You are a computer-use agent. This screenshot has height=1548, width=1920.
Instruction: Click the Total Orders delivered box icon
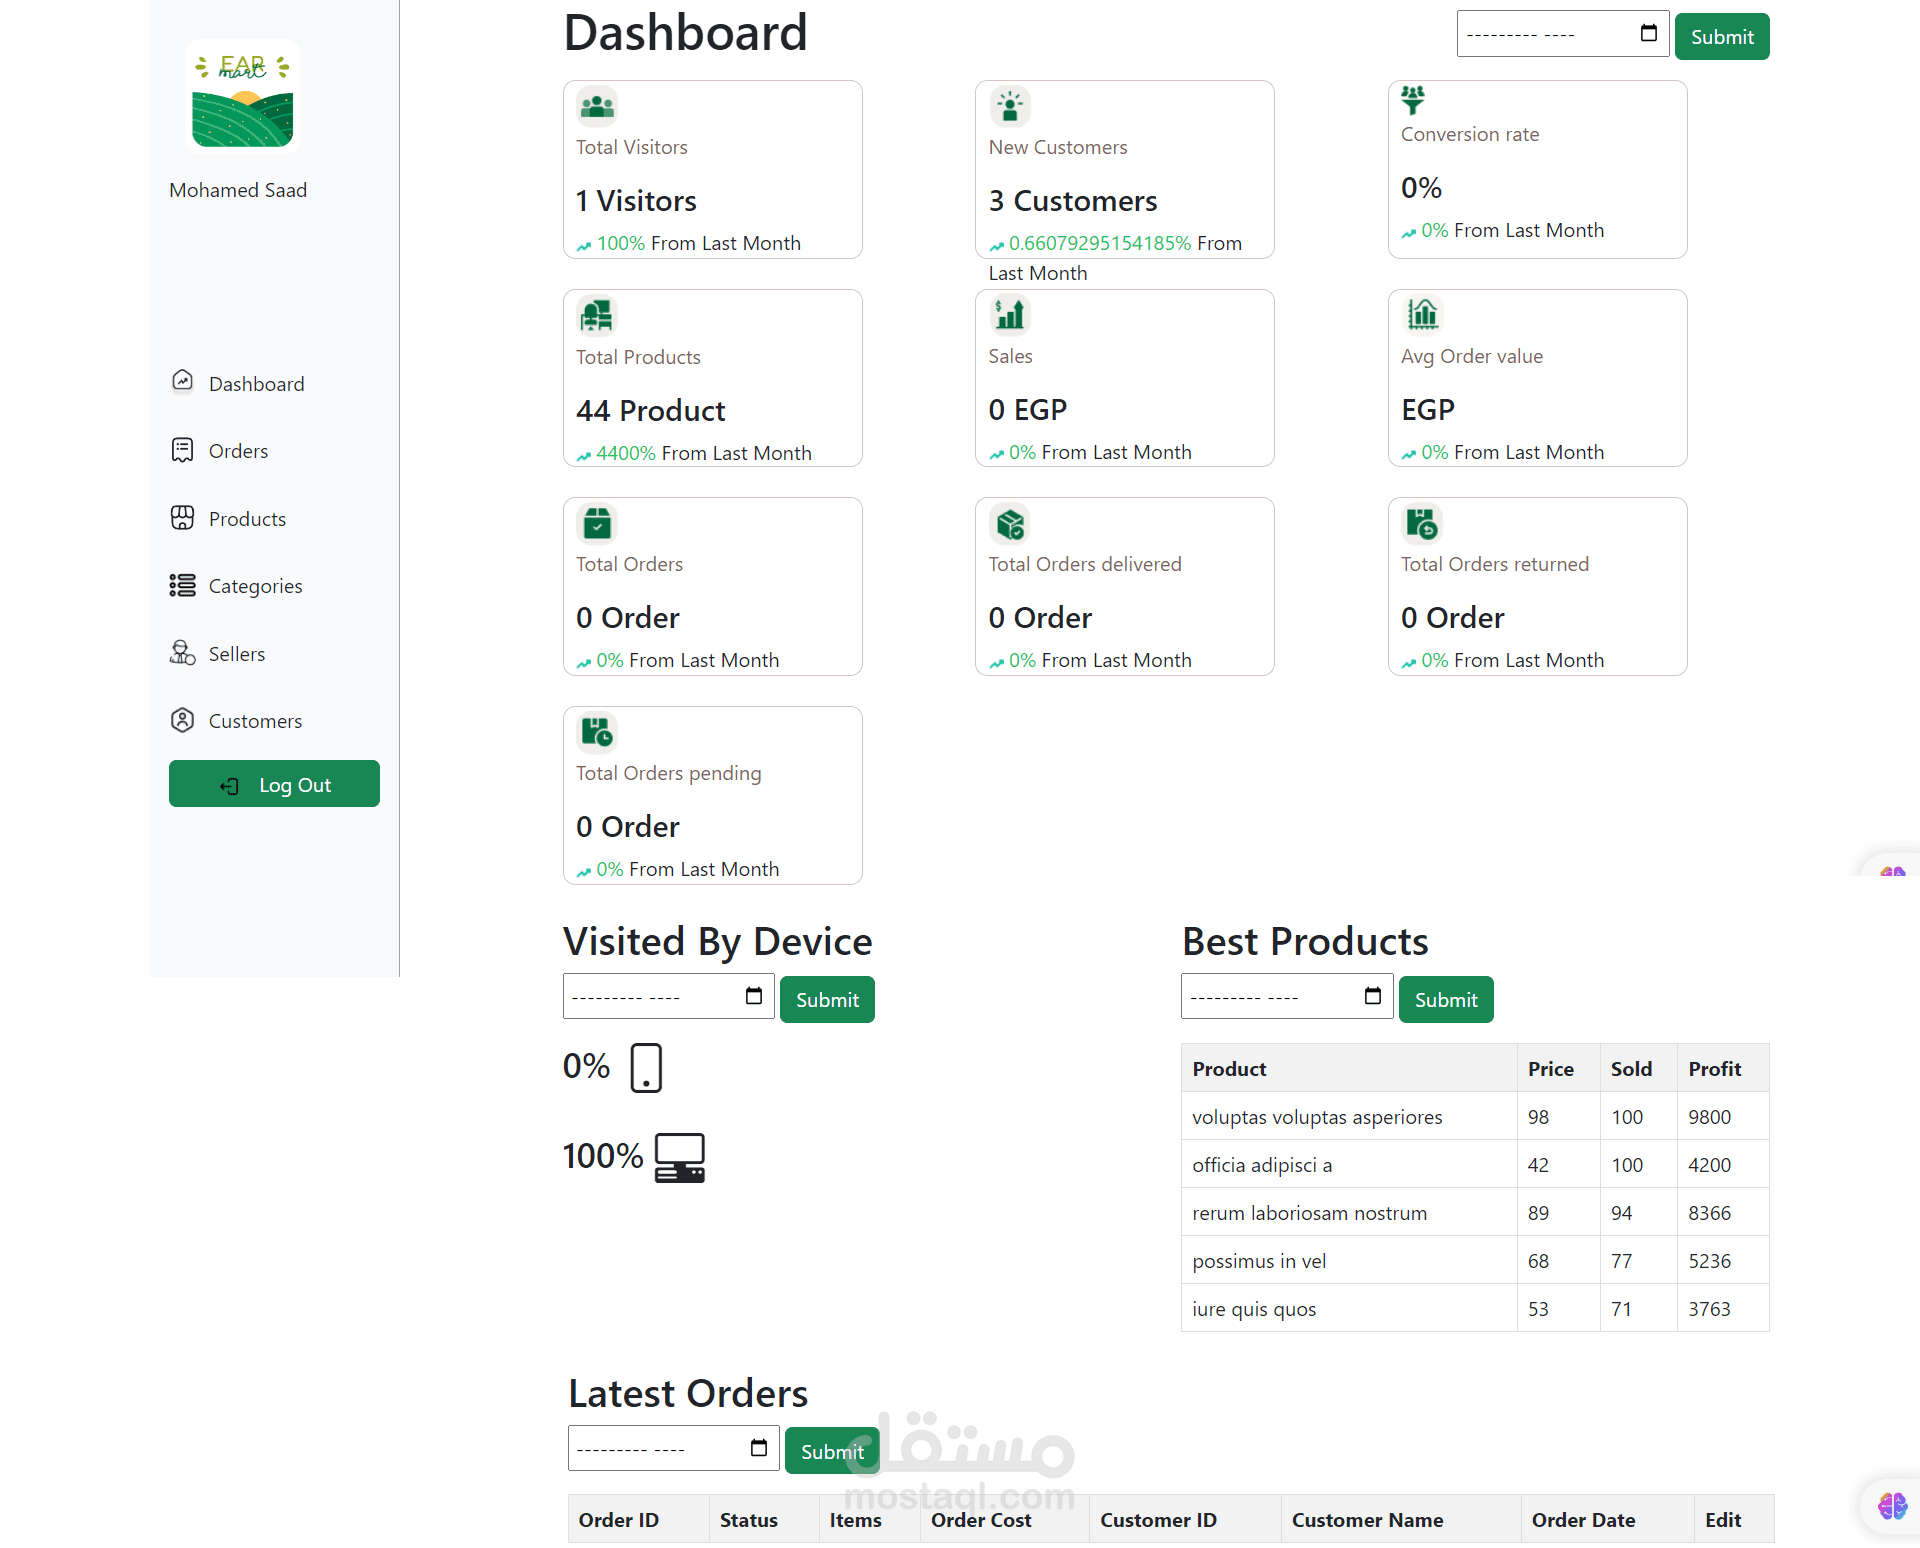1010,523
